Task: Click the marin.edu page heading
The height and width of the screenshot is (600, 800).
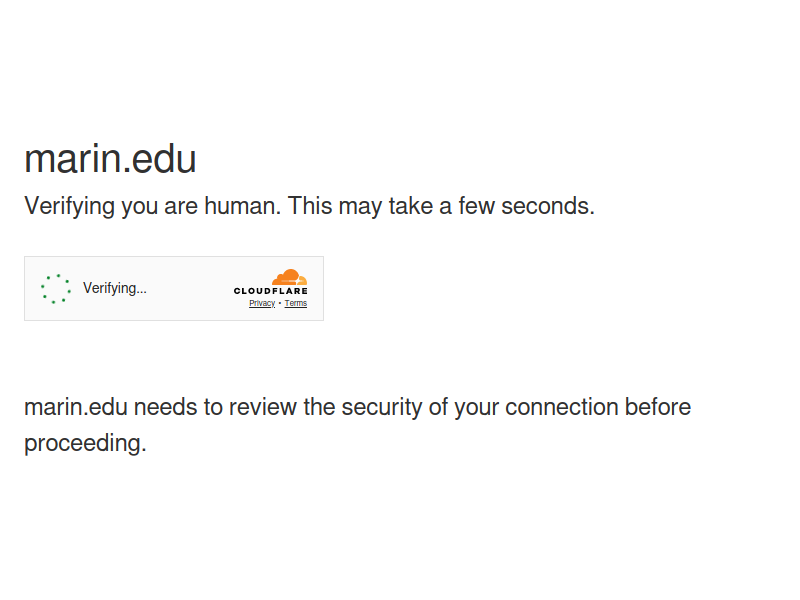Action: pyautogui.click(x=110, y=159)
